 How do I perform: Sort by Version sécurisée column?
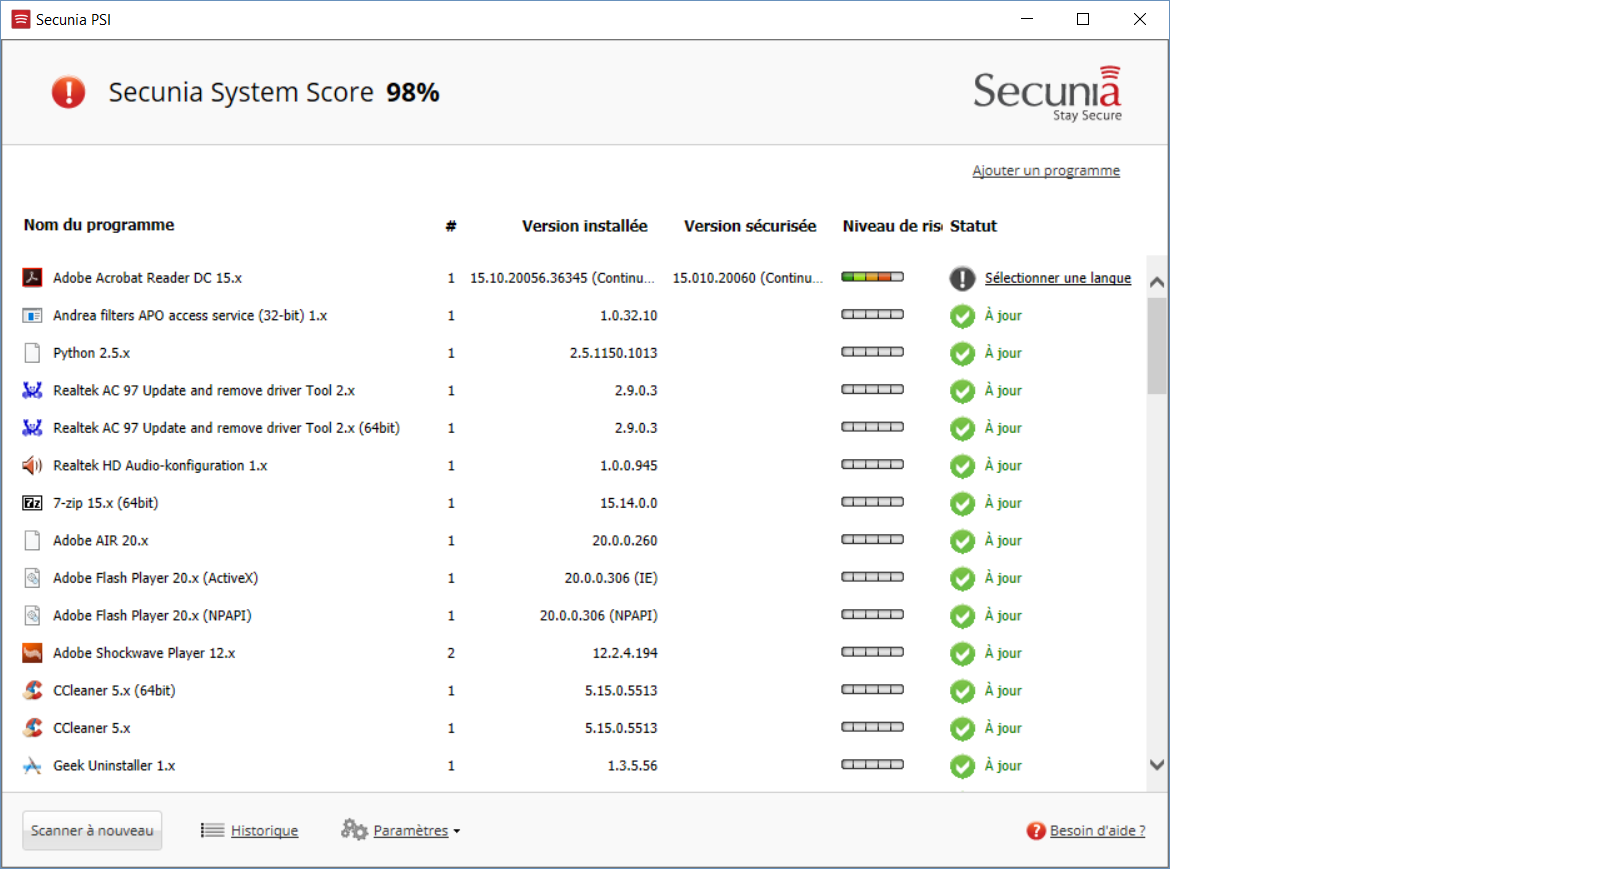click(x=750, y=226)
